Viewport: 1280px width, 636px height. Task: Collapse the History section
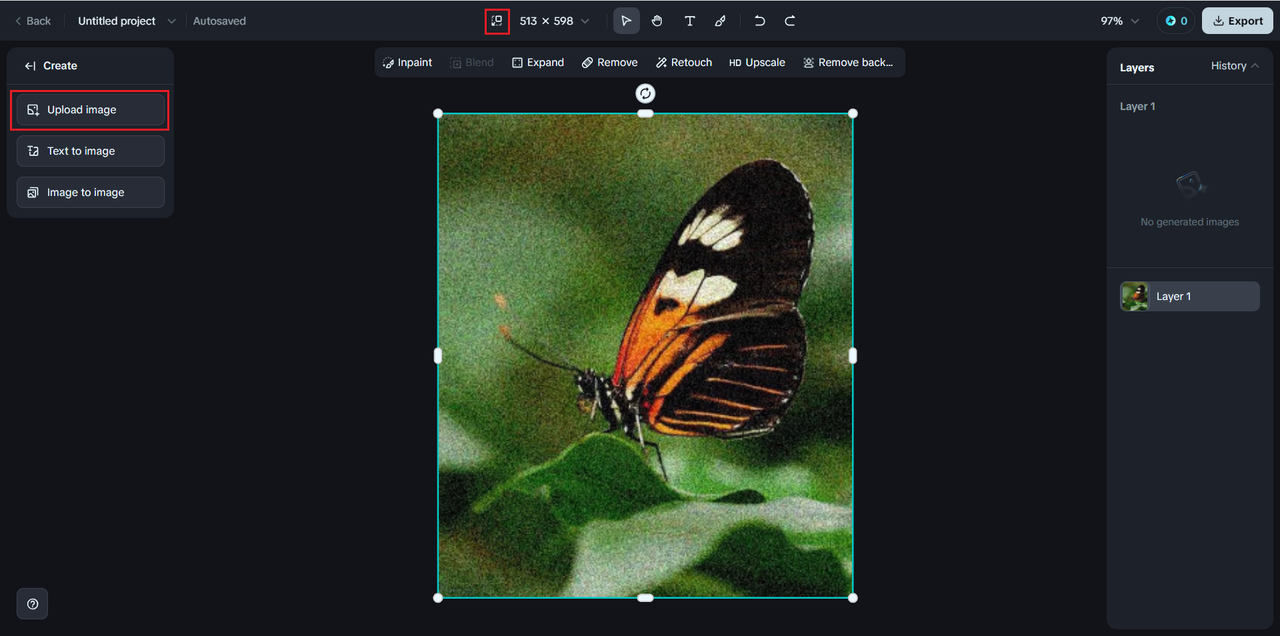pos(1235,66)
